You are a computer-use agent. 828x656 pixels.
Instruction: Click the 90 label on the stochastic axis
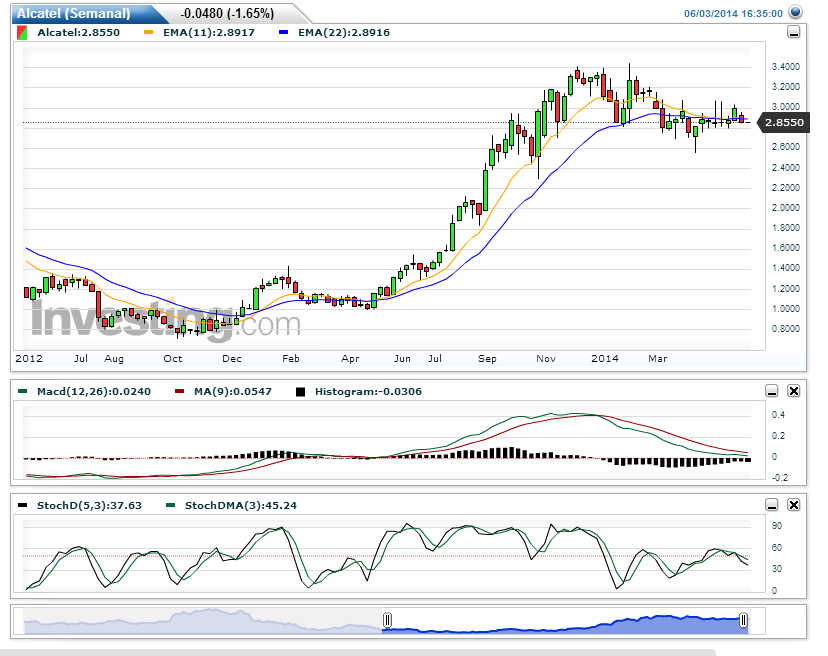click(x=777, y=526)
